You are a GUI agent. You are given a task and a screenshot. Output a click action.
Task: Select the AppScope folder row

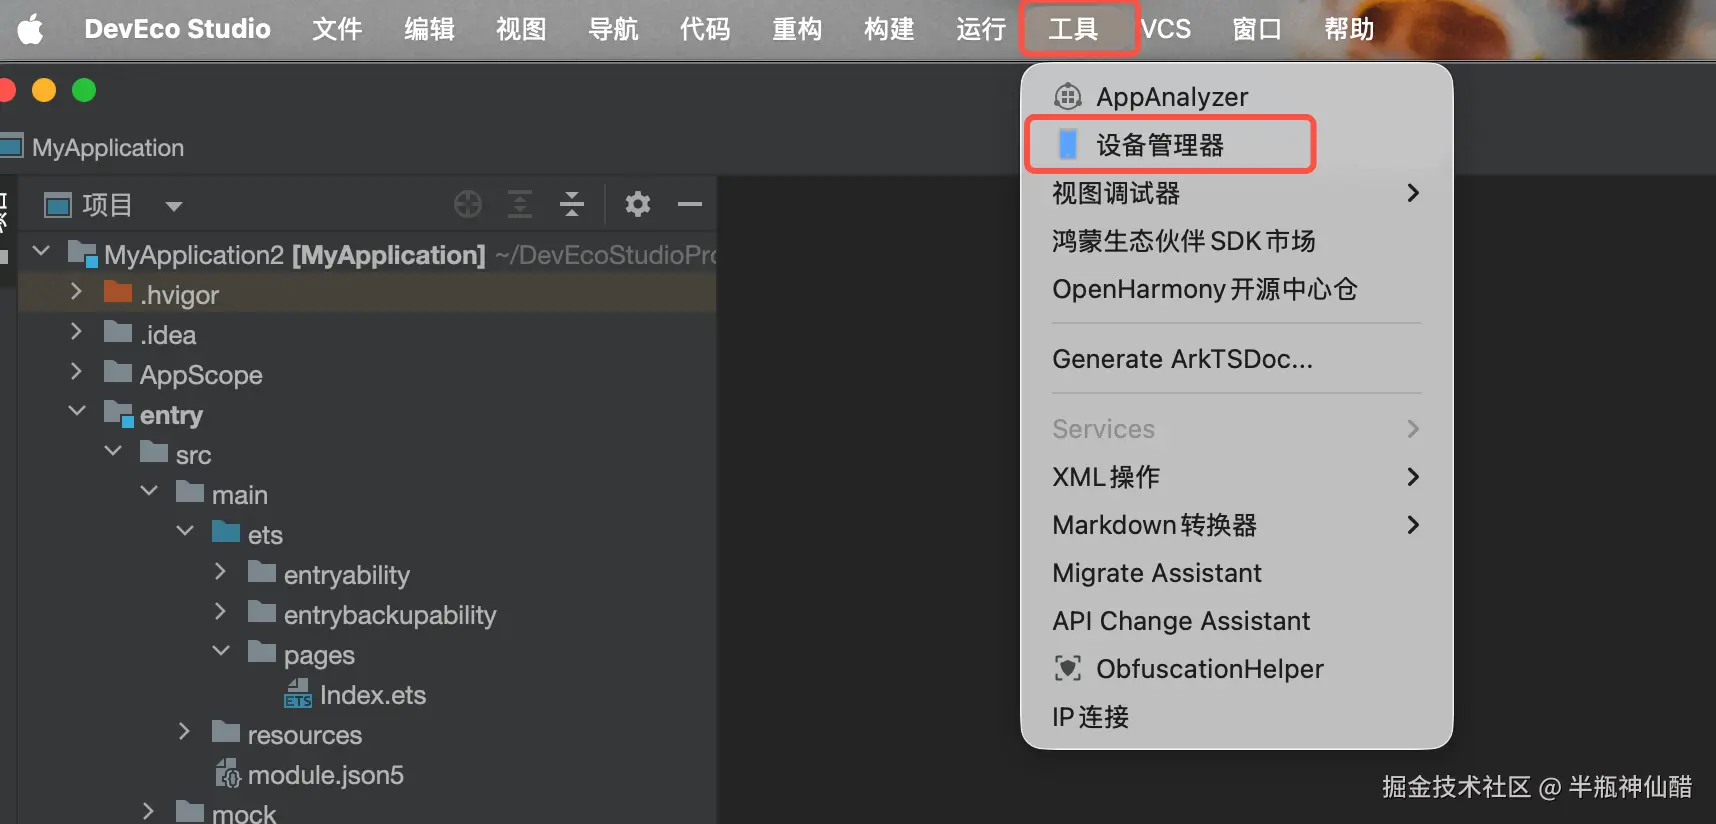pyautogui.click(x=366, y=374)
